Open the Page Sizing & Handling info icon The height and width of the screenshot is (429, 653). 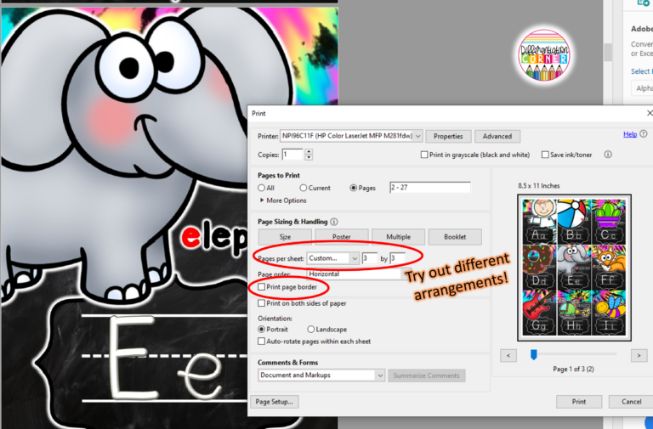(x=334, y=222)
